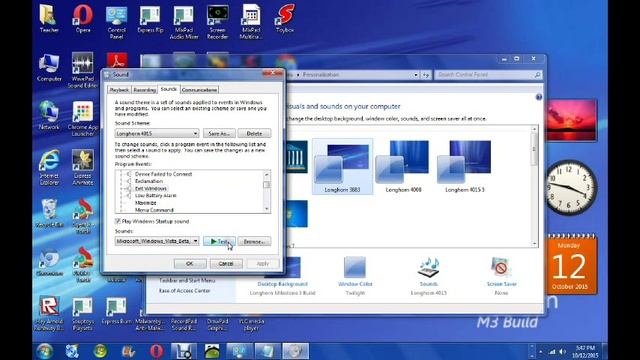
Task: Click the Delete scheme button
Action: pyautogui.click(x=254, y=133)
